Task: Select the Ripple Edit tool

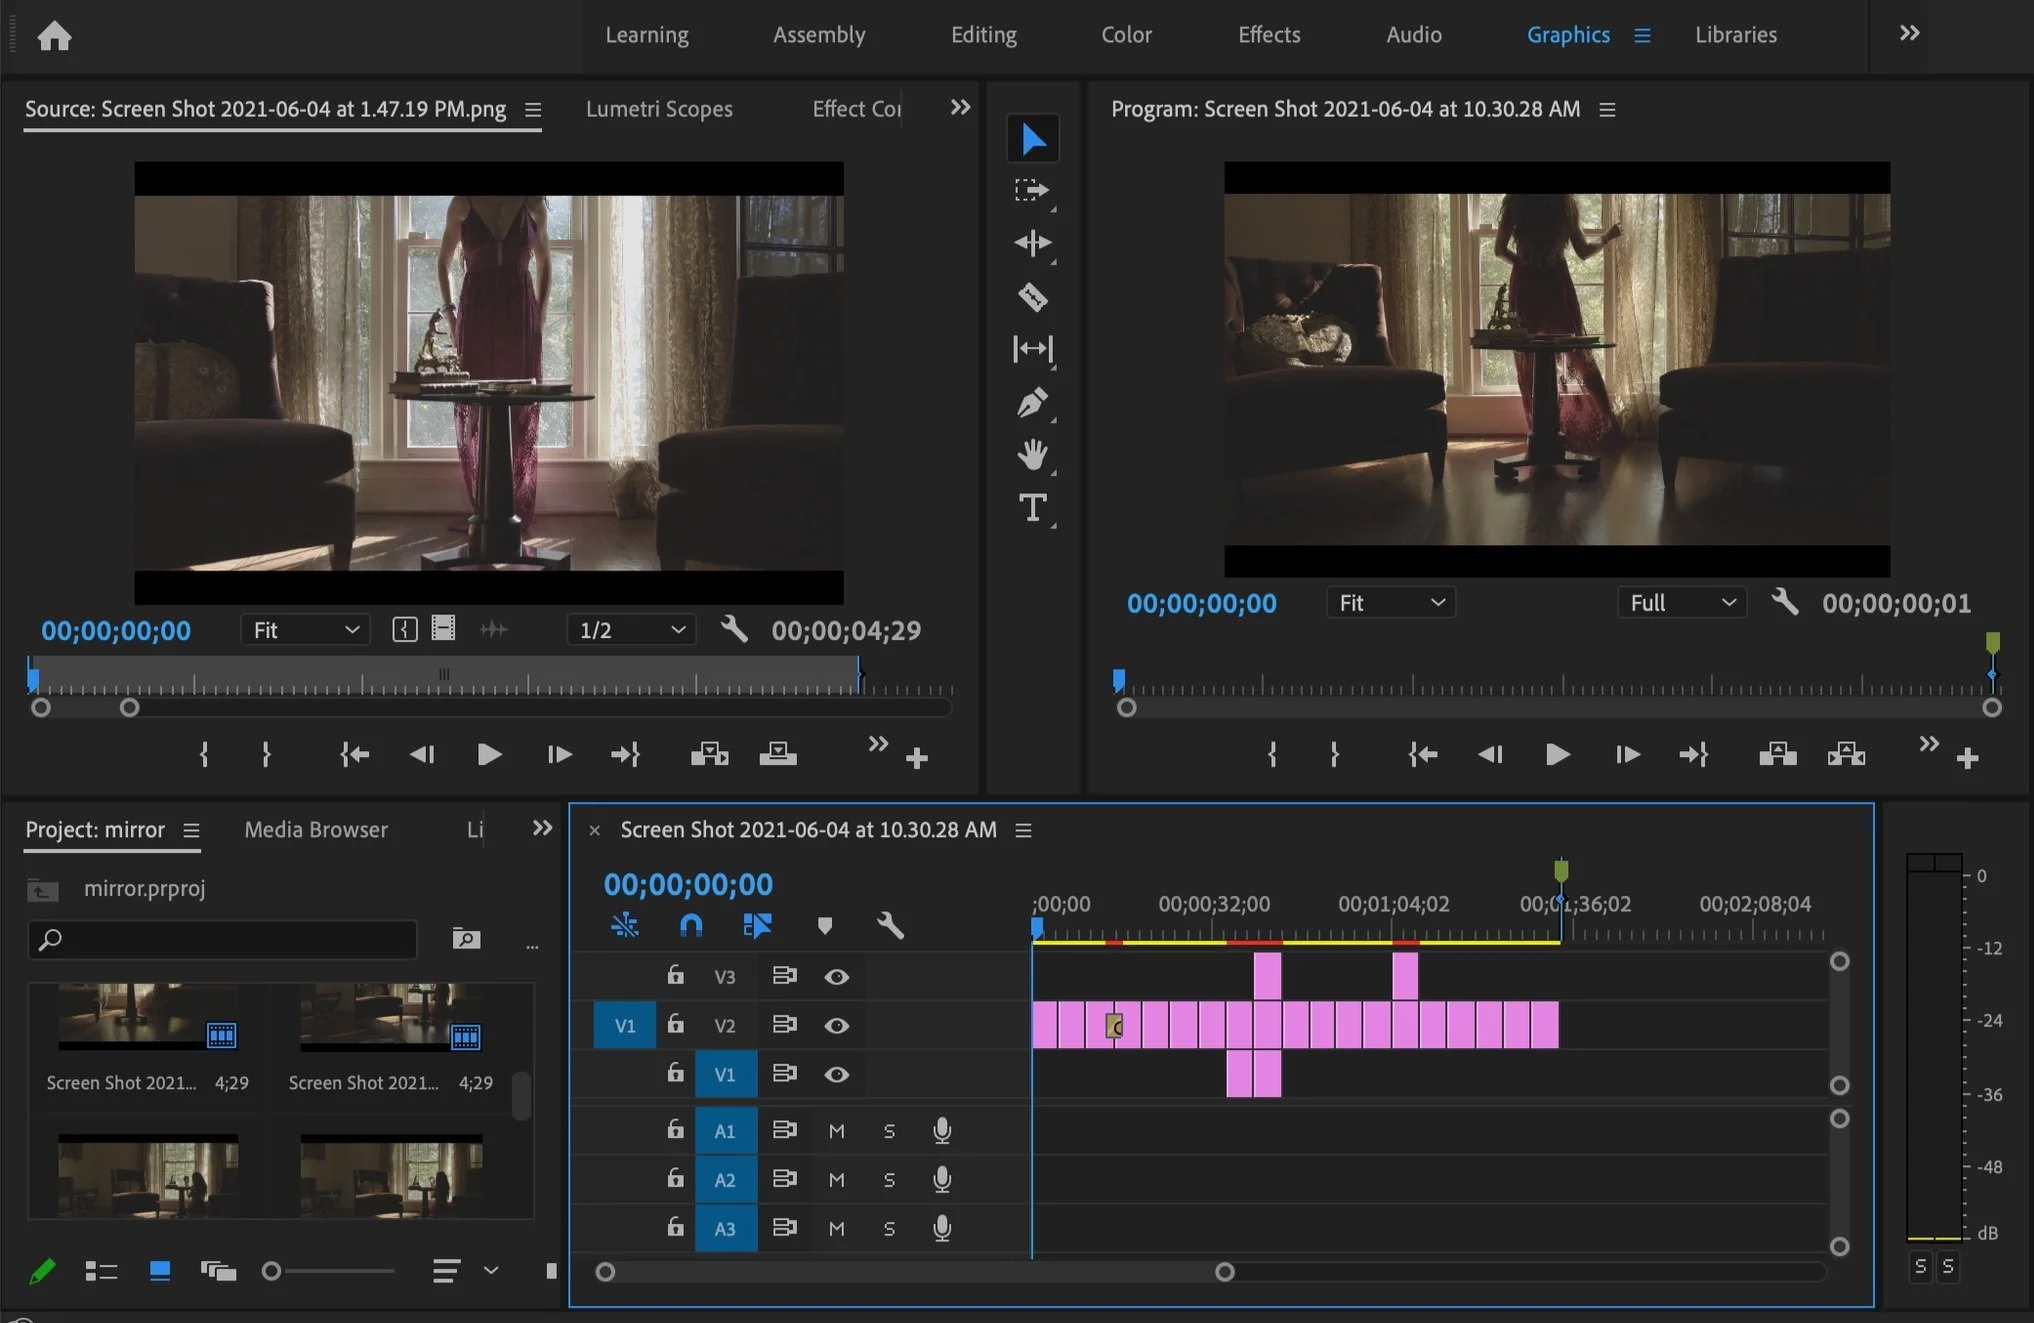Action: click(x=1032, y=243)
